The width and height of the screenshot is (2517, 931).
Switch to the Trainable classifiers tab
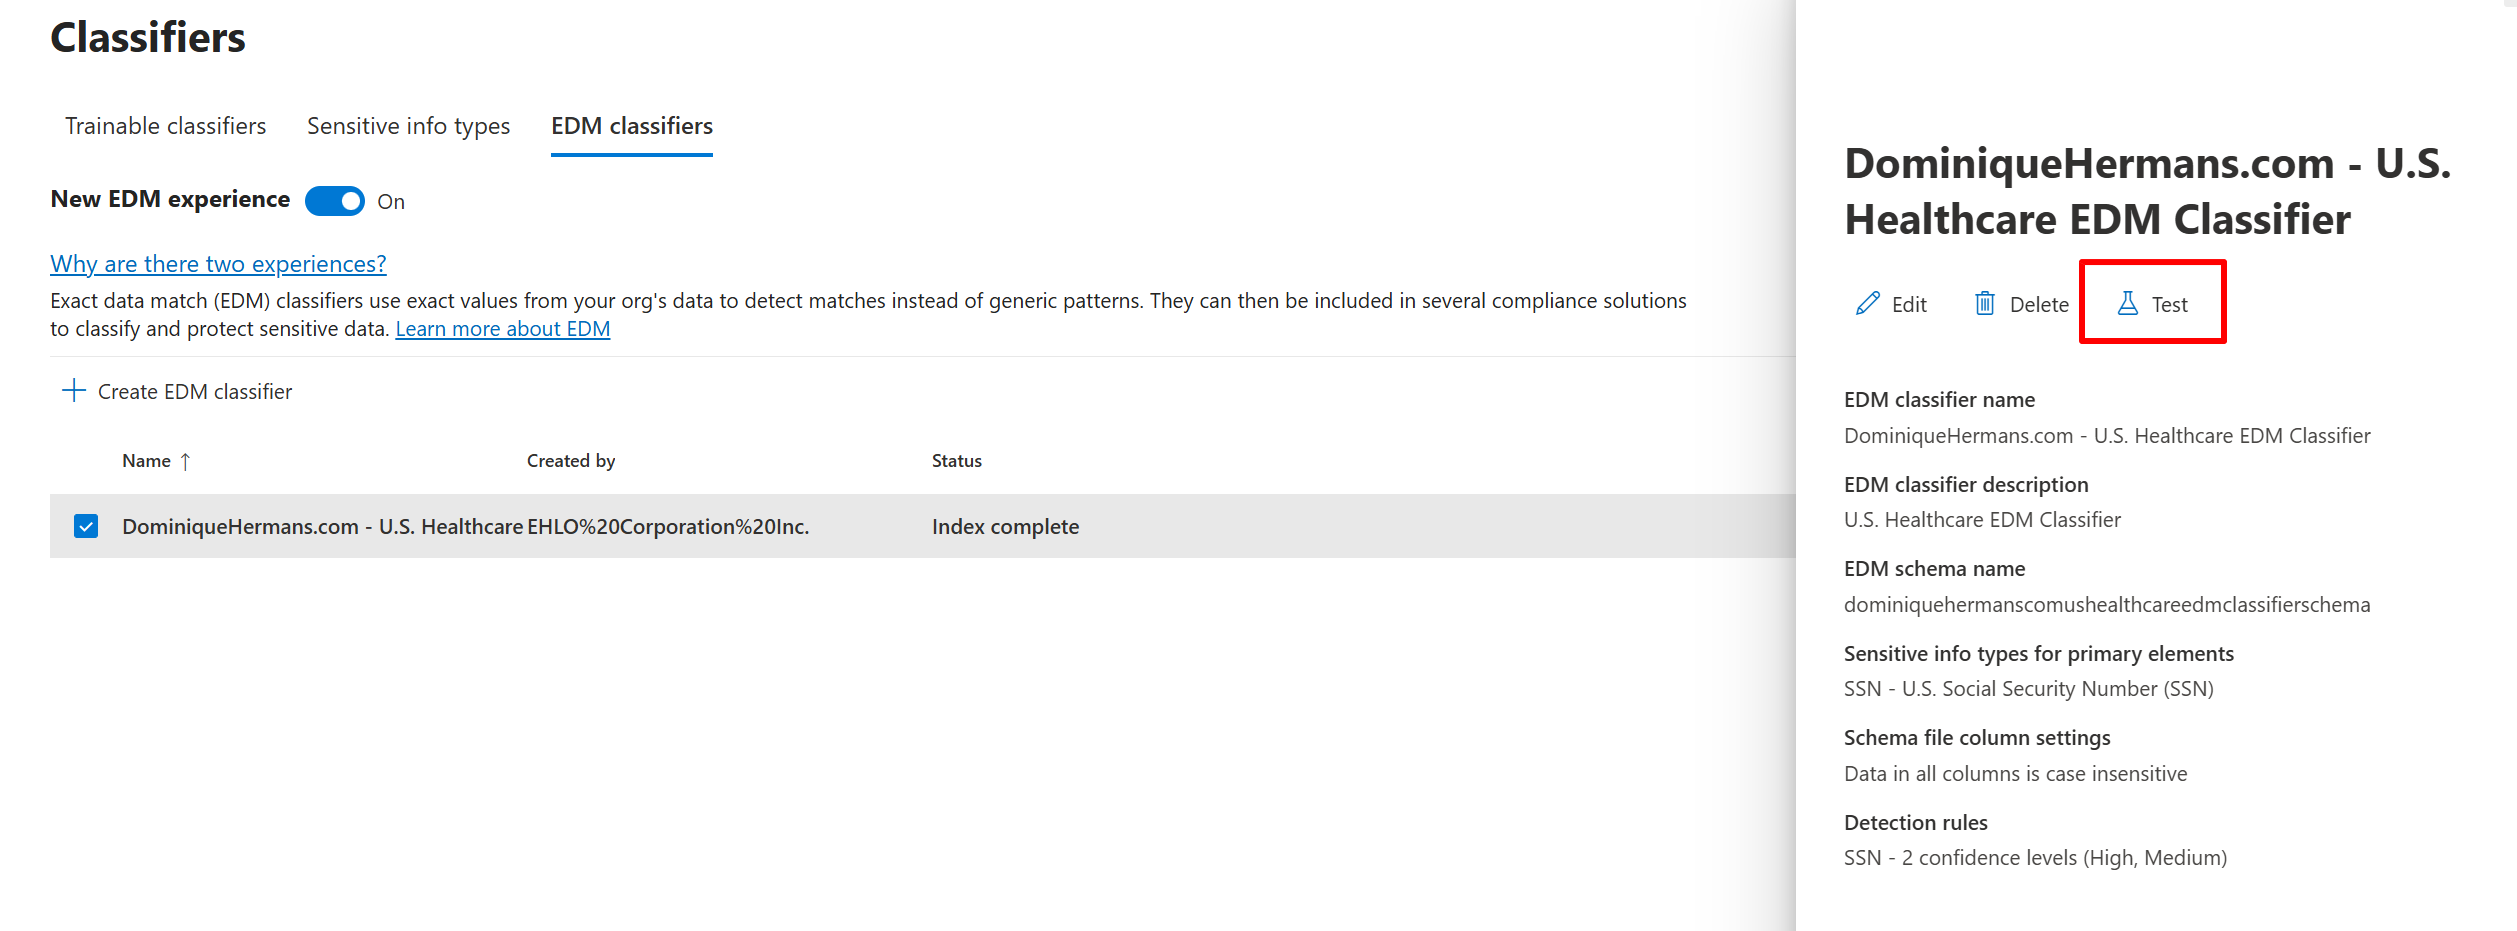click(164, 126)
